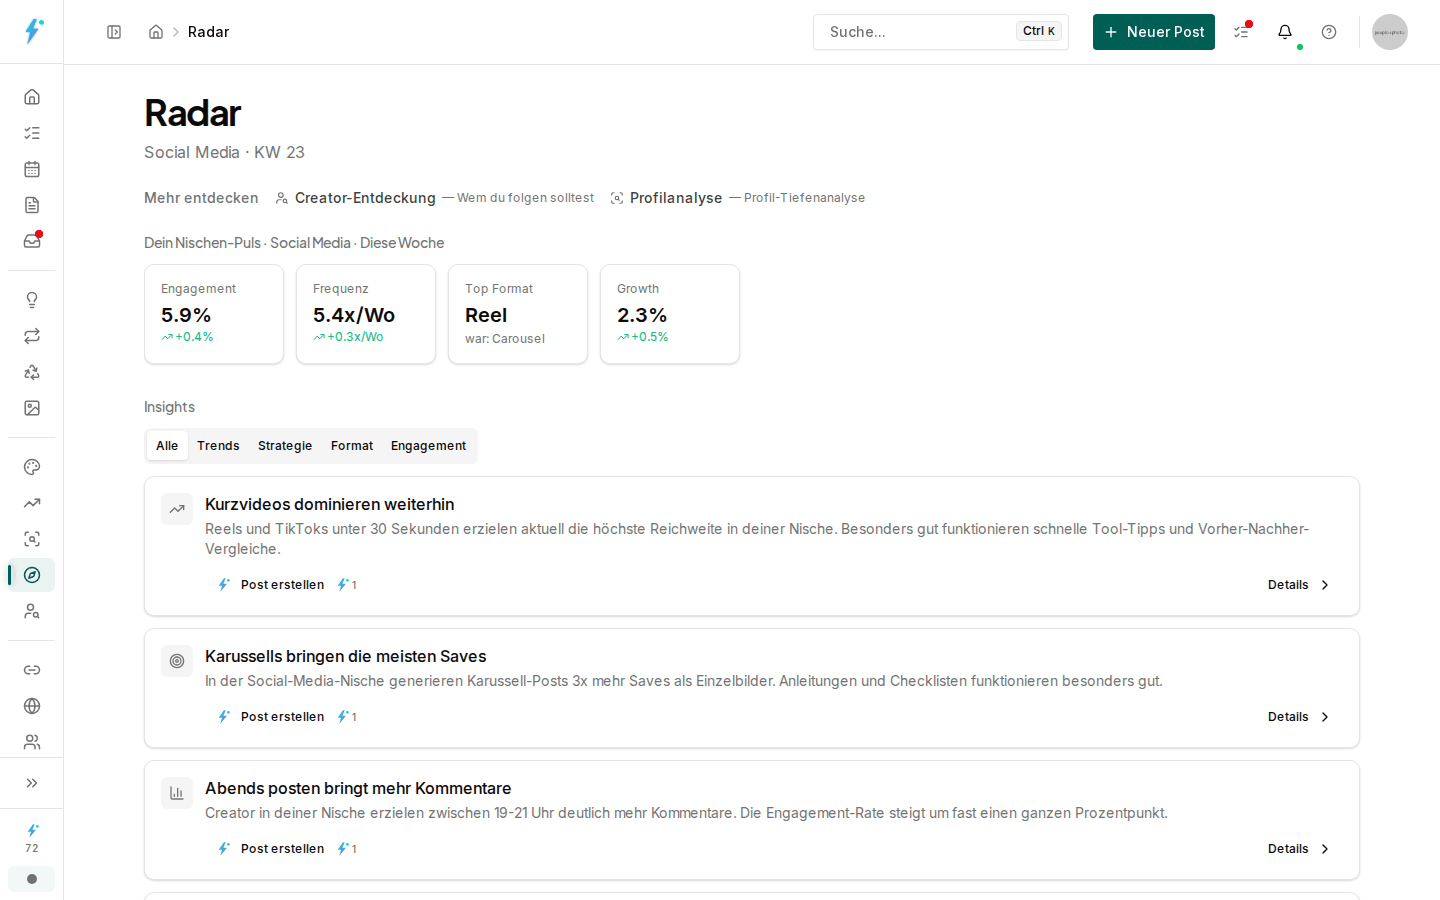This screenshot has height=900, width=1440.
Task: Click the bar chart icon beside Abends posten
Action: tap(177, 793)
